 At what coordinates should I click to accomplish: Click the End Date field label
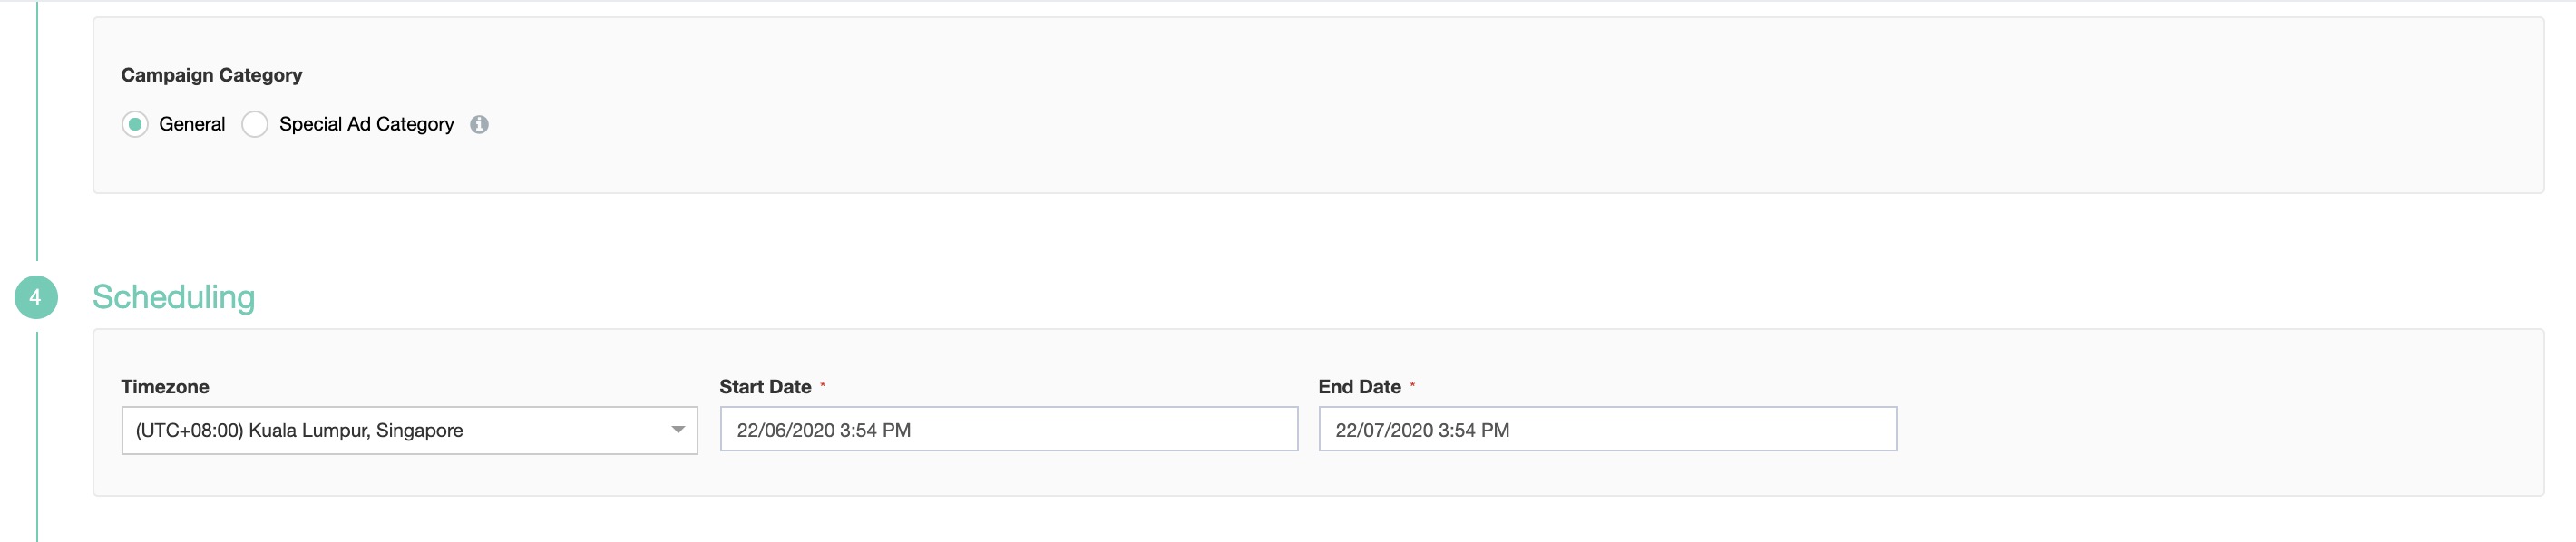1359,387
